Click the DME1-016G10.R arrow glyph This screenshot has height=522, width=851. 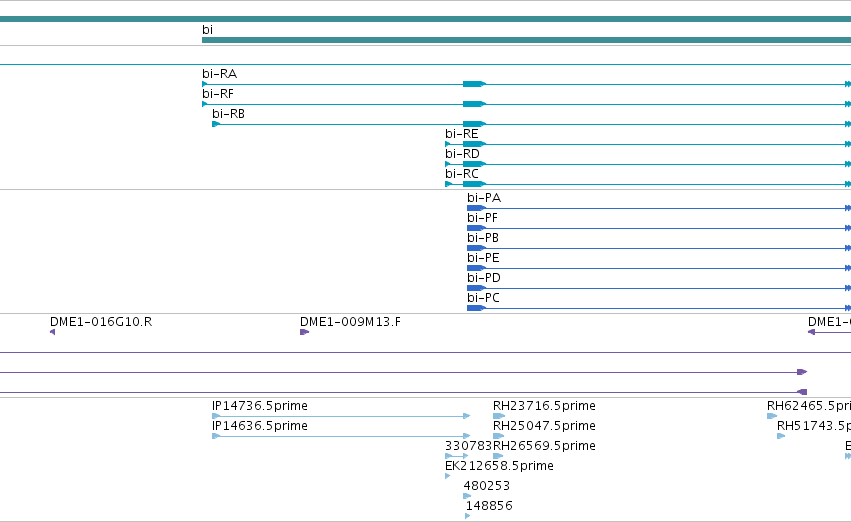(53, 332)
